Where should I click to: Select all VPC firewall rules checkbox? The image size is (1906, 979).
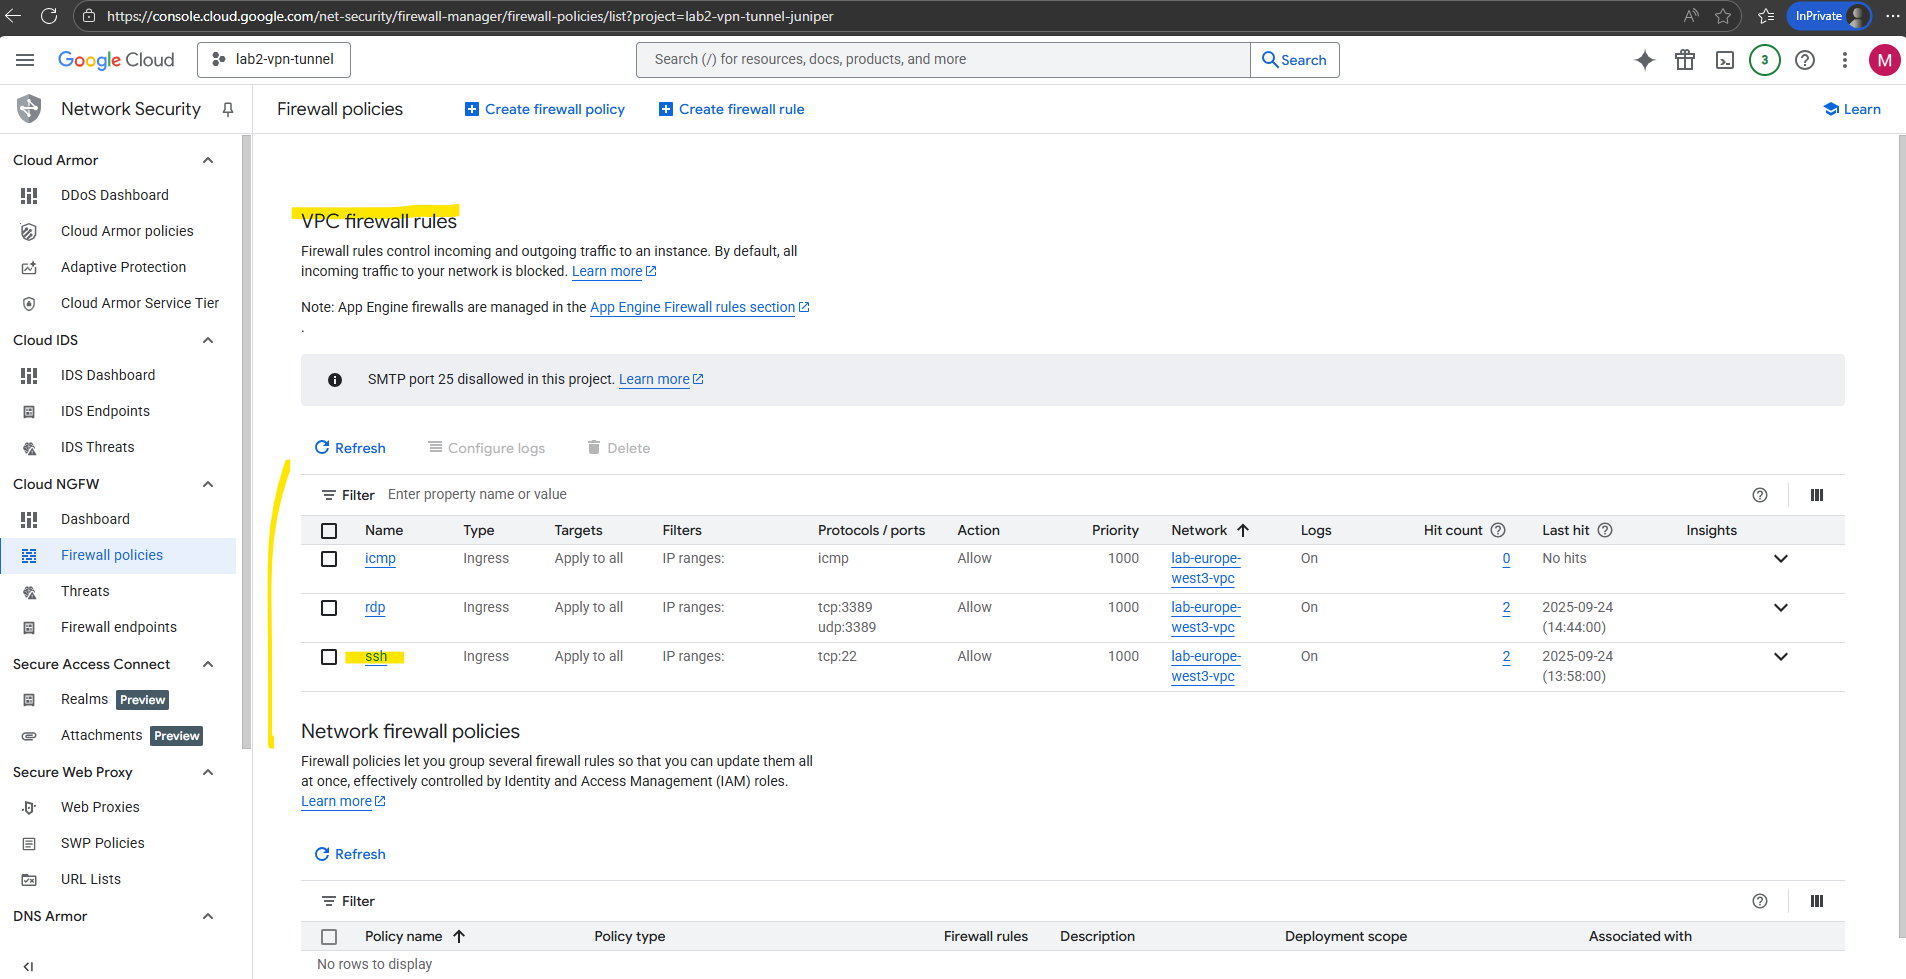tap(329, 531)
